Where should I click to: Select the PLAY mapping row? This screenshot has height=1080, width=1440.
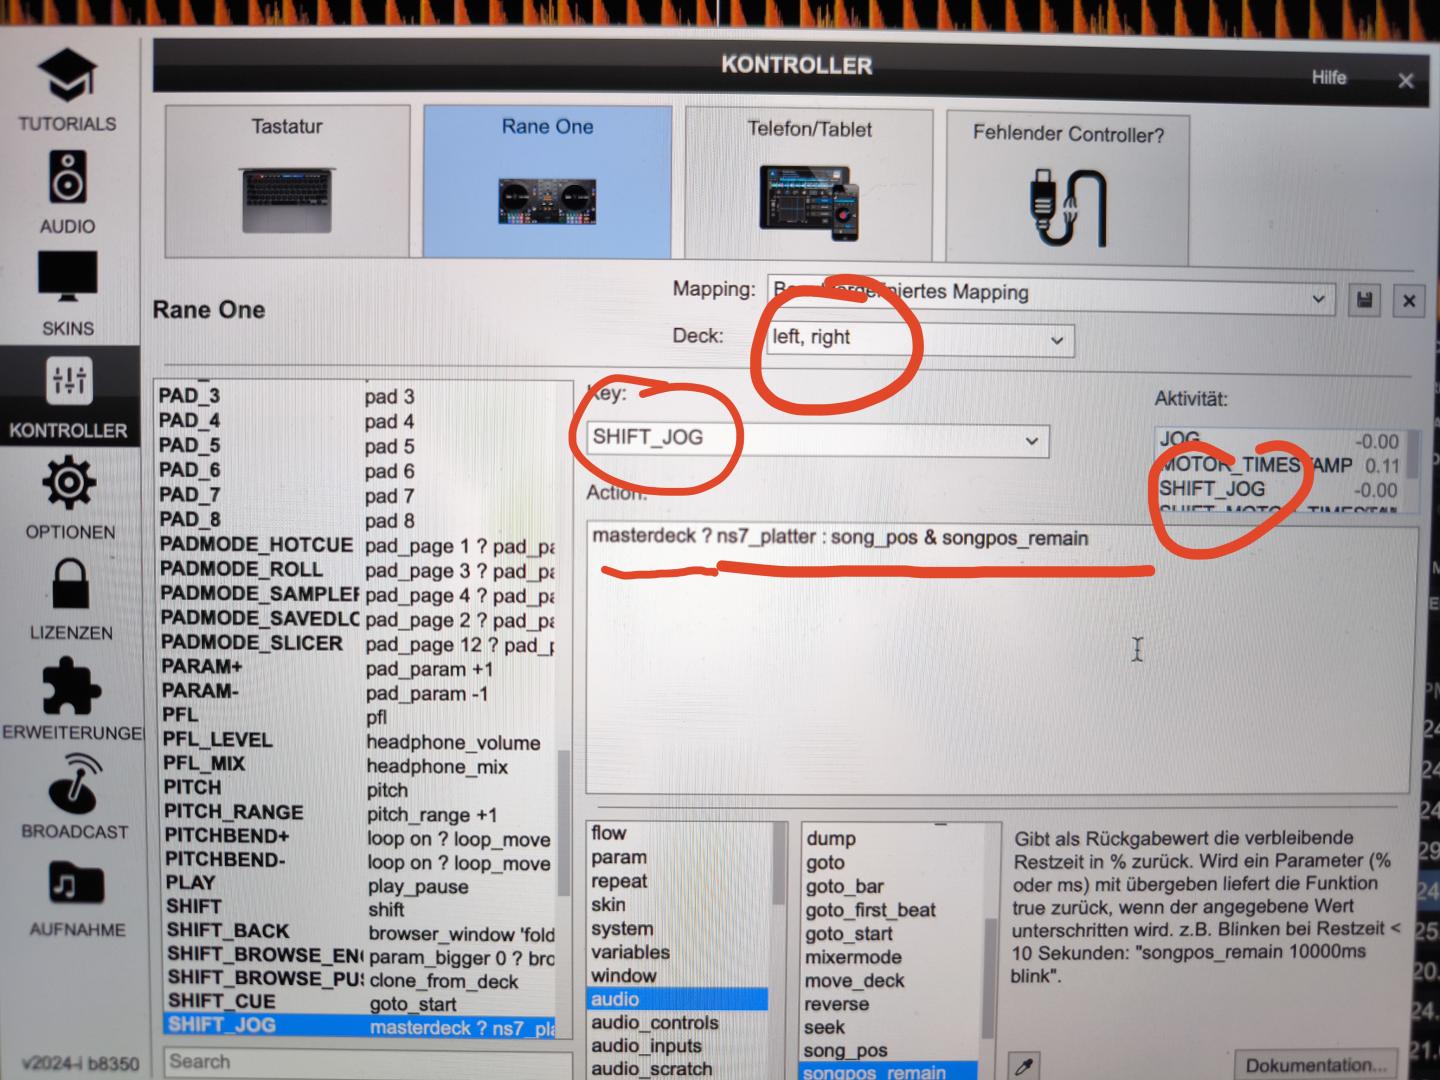360,884
